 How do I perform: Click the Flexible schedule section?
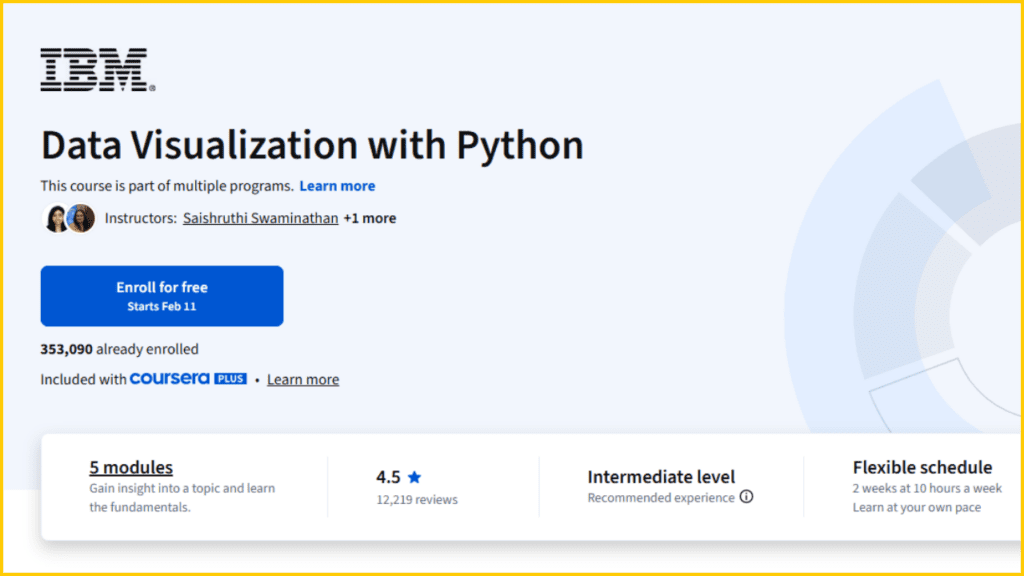[922, 467]
